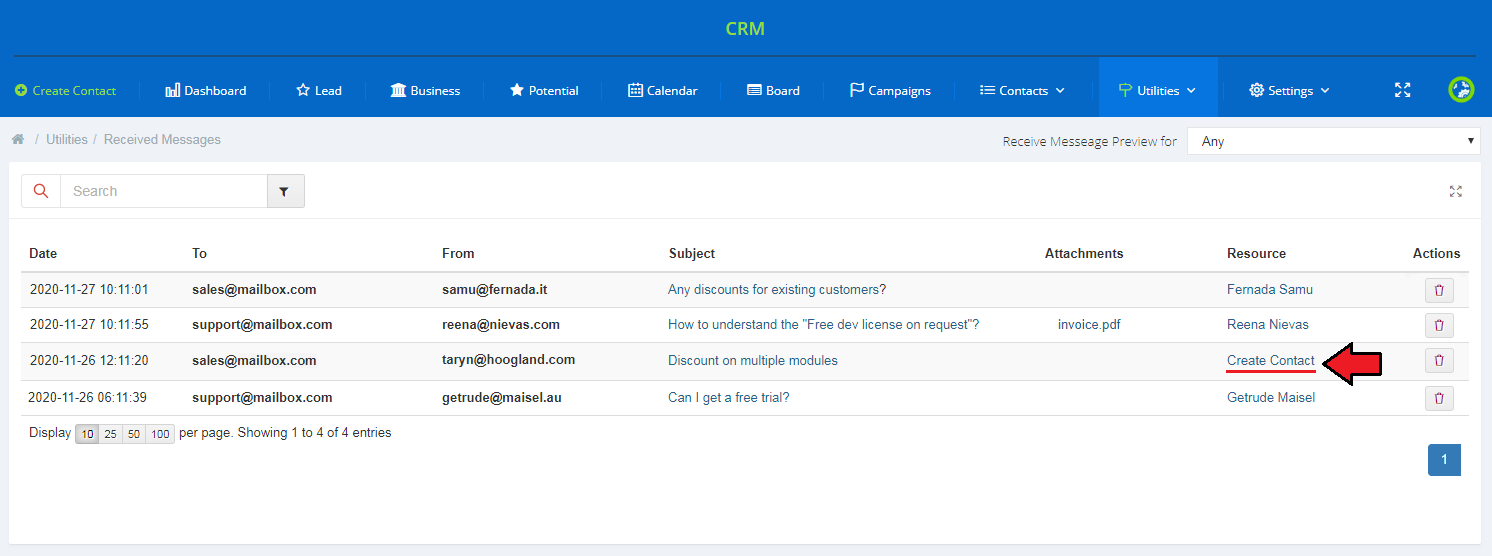Show 25 entries per page
The height and width of the screenshot is (556, 1492).
pos(110,434)
